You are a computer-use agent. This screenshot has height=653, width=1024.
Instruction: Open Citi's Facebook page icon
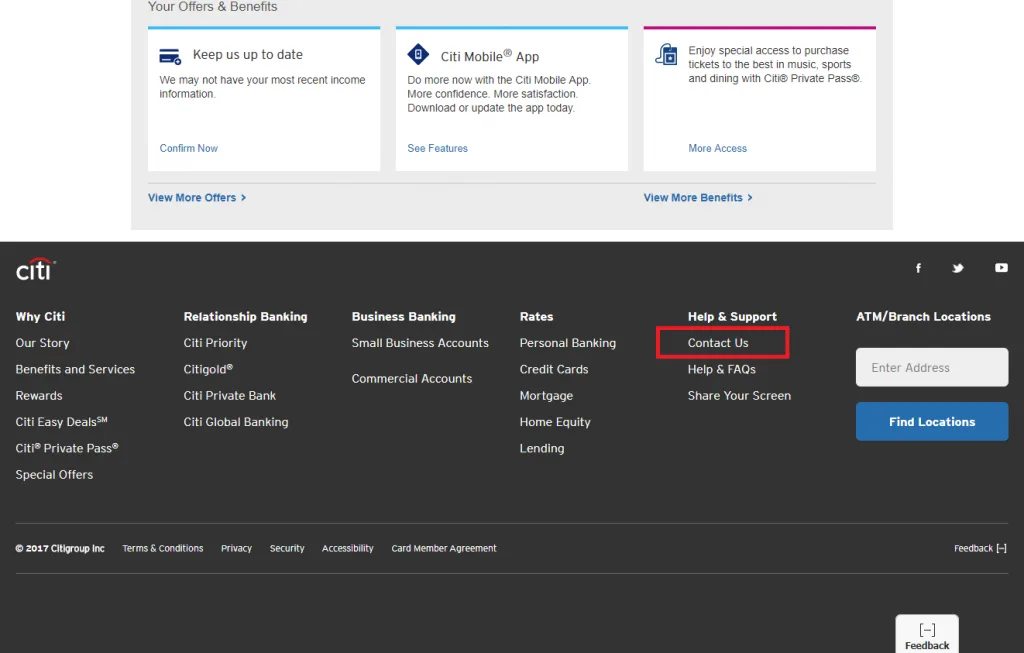tap(918, 268)
